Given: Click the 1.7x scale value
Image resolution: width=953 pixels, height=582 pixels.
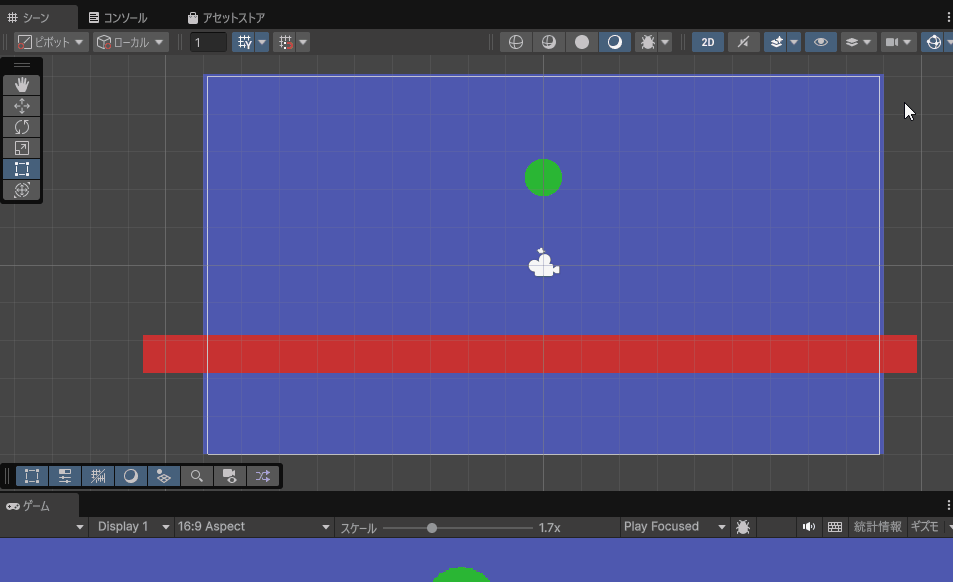Looking at the screenshot, I should click(x=549, y=528).
